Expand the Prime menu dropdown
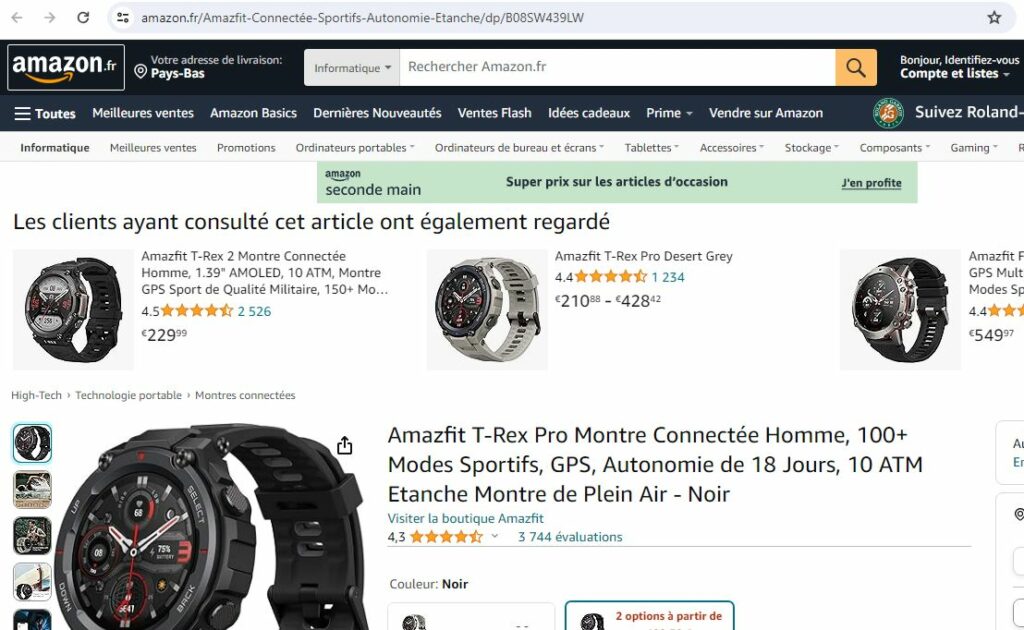The width and height of the screenshot is (1024, 630). pos(669,113)
